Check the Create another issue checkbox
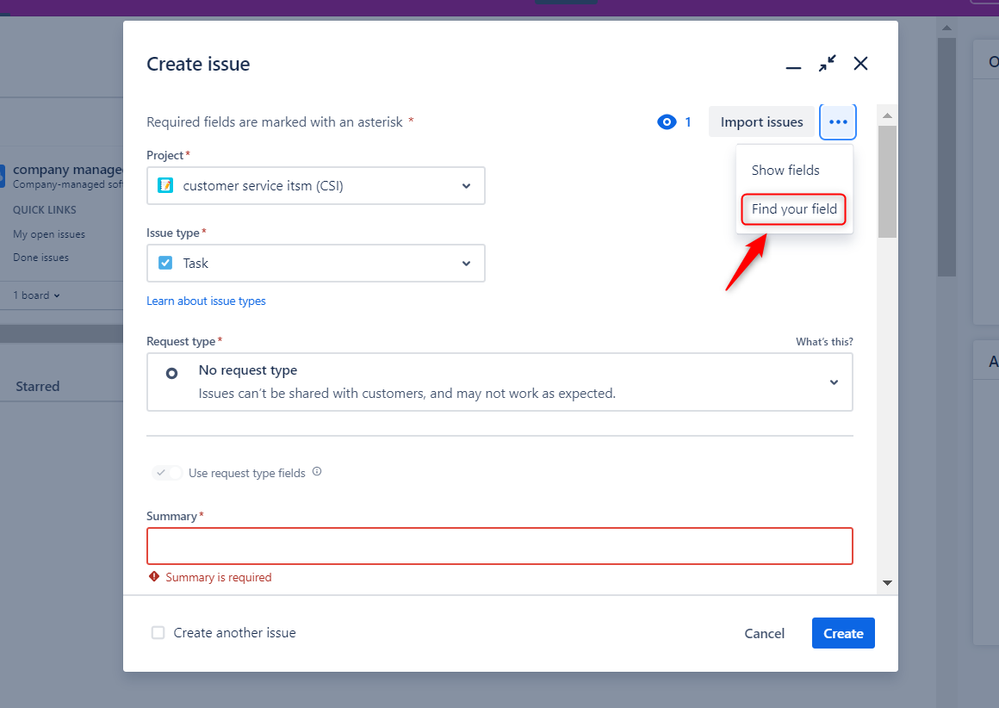999x708 pixels. (x=158, y=632)
